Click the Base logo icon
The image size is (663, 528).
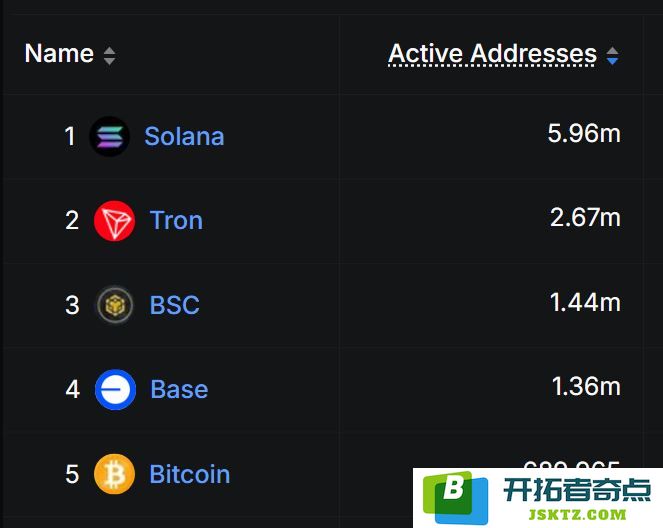pyautogui.click(x=115, y=389)
